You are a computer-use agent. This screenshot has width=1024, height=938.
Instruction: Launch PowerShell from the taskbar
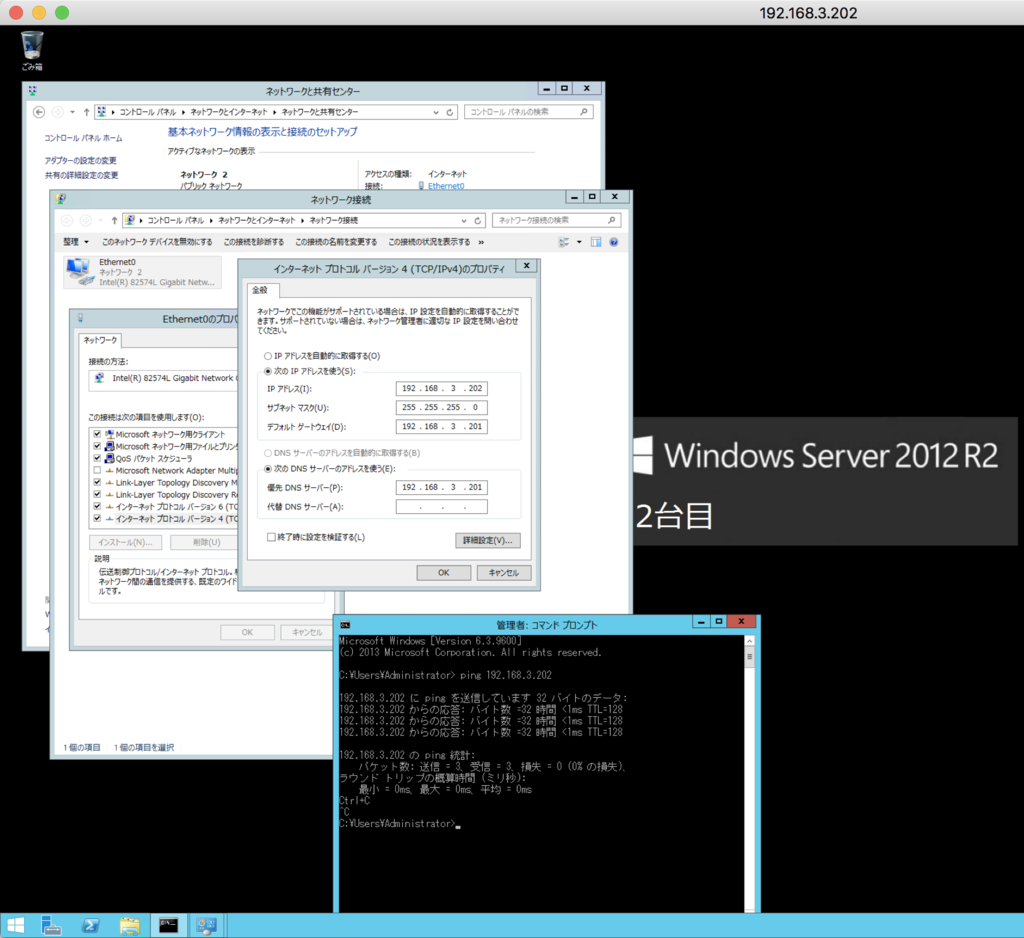coord(91,925)
